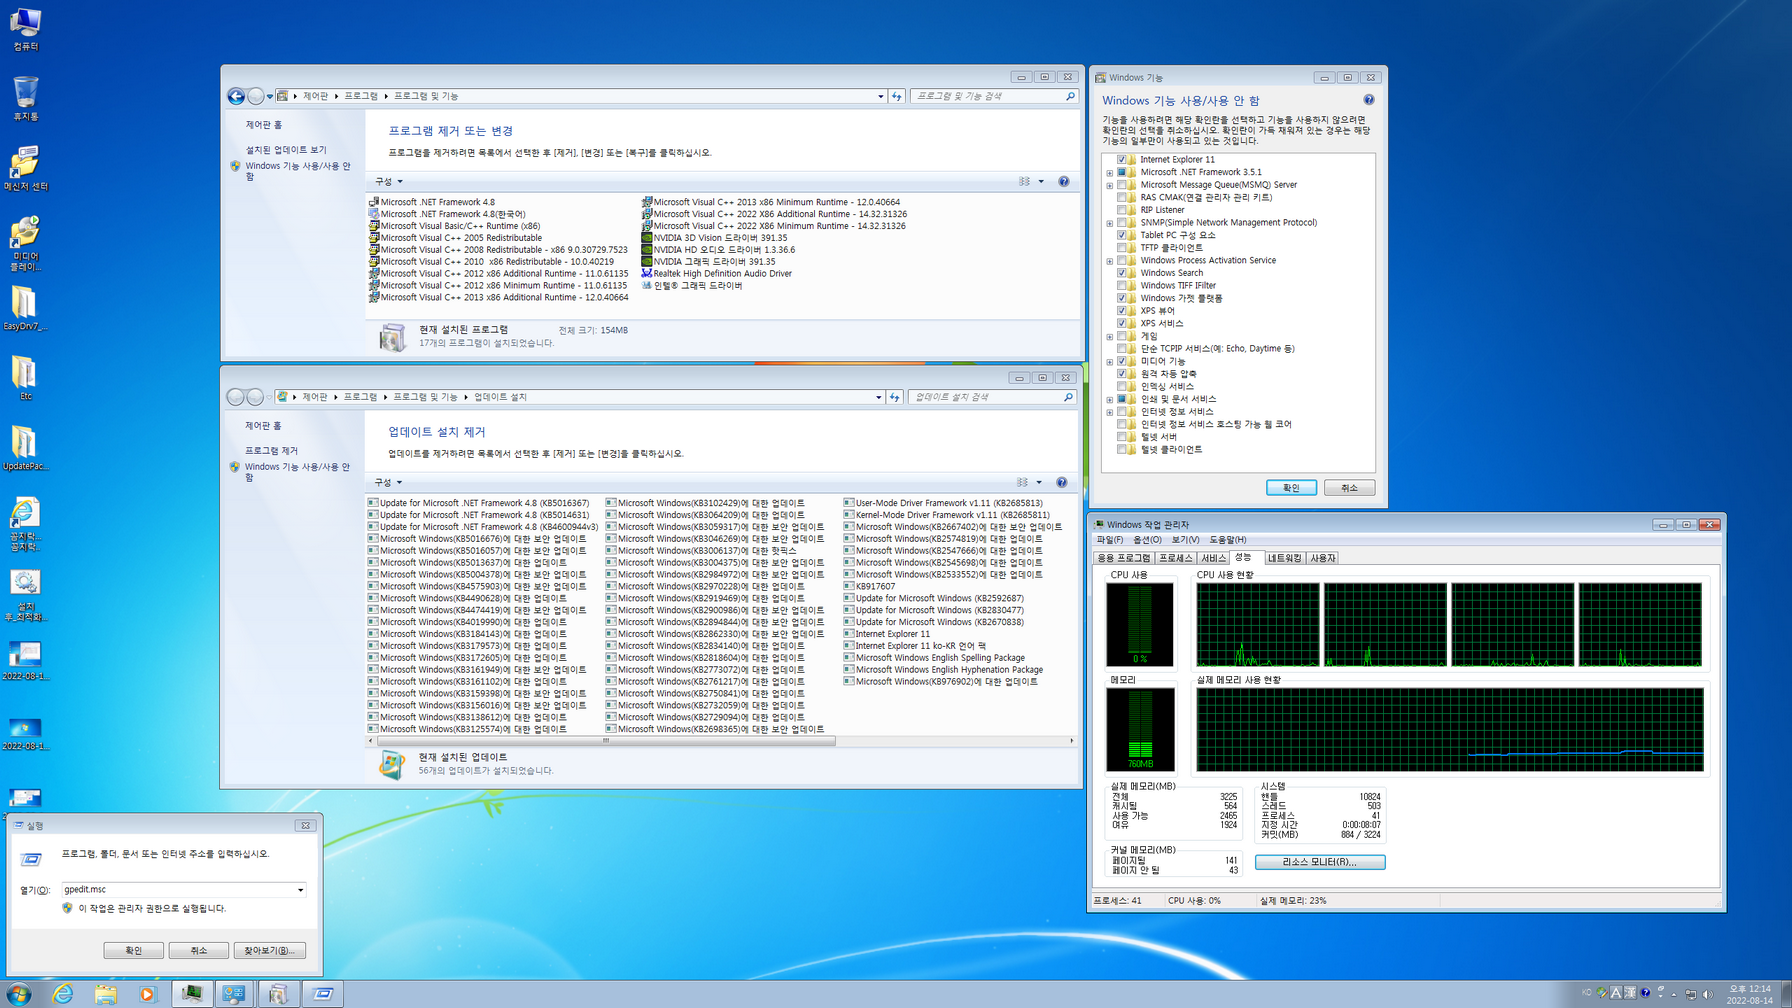Viewport: 1792px width, 1008px height.
Task: Click the horizontal scrollbar under the updates list
Action: 720,741
